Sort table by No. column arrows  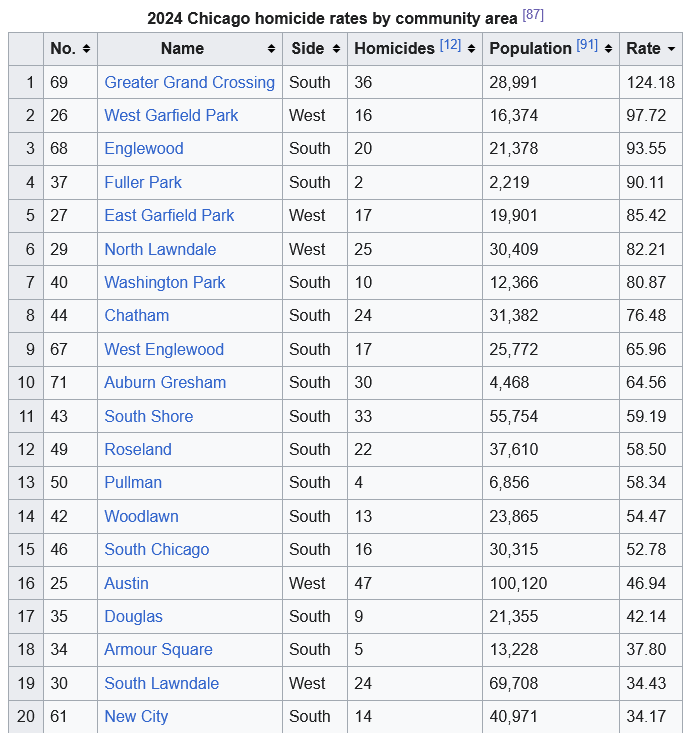click(x=86, y=49)
